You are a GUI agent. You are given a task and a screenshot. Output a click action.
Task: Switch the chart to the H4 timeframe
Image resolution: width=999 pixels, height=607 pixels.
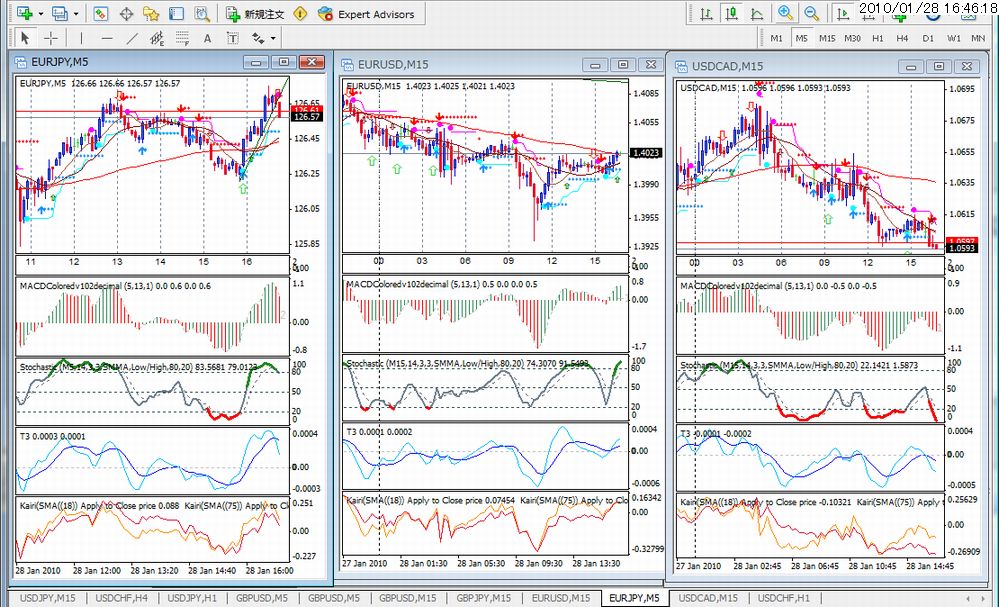pyautogui.click(x=902, y=38)
